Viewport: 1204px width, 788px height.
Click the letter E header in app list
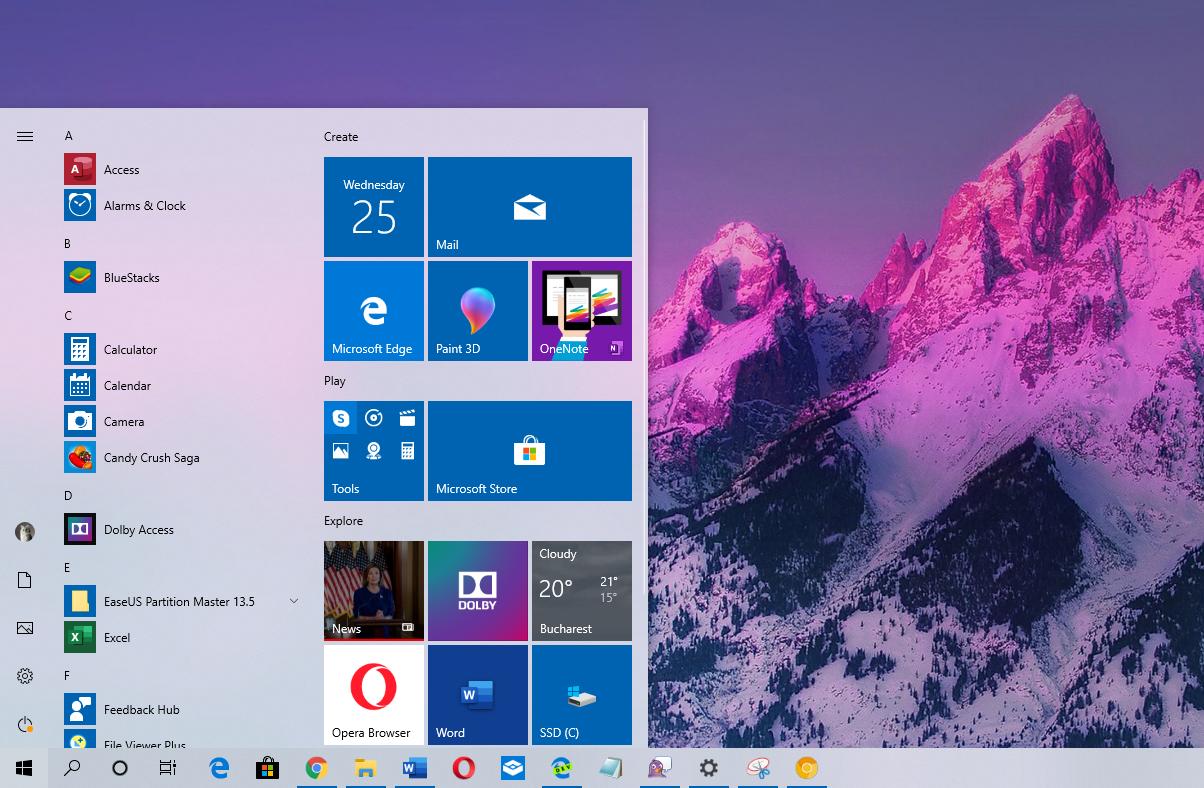click(68, 568)
